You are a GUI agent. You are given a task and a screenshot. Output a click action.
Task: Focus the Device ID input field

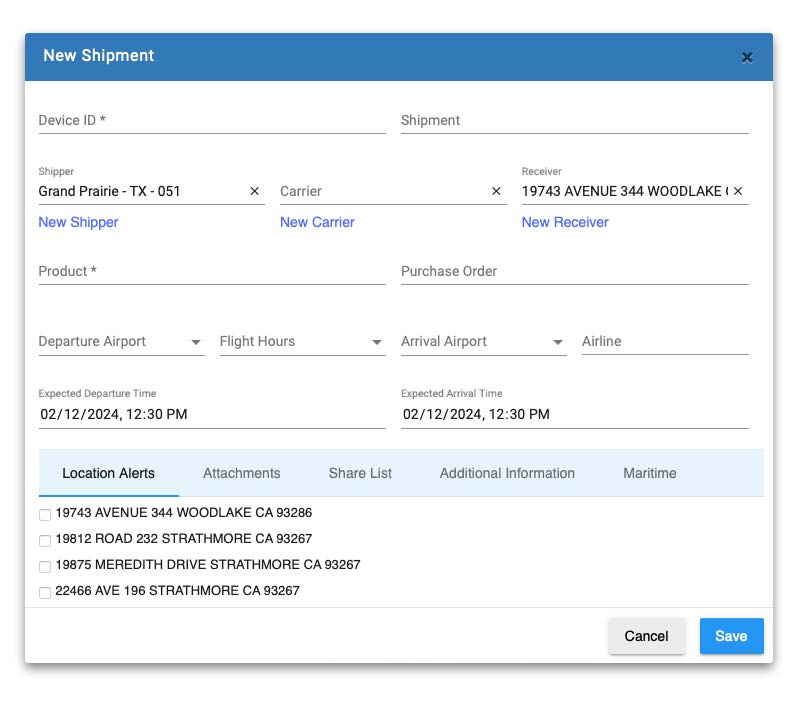211,121
